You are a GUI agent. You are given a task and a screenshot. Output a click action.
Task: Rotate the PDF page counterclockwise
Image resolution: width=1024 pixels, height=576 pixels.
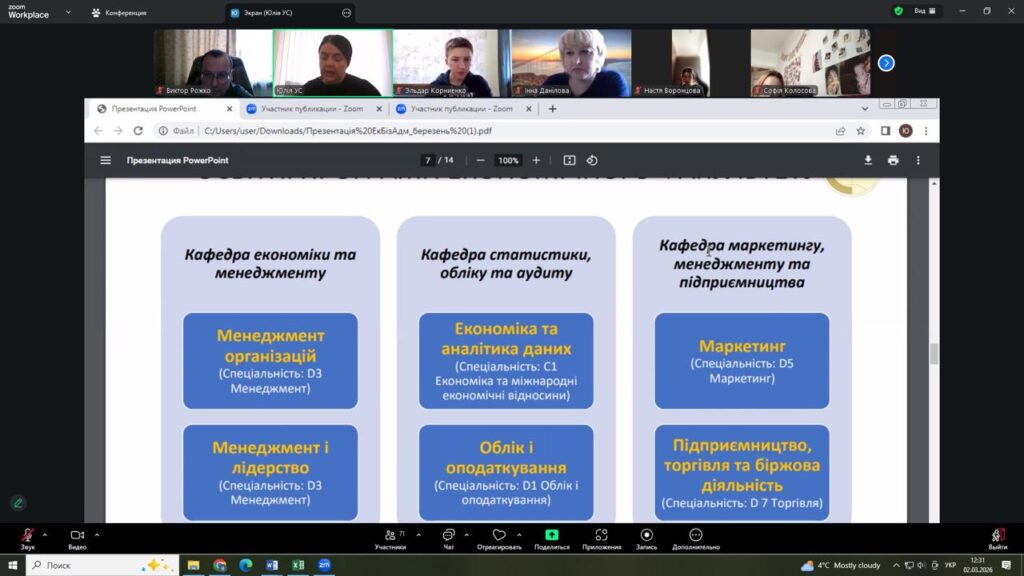[x=592, y=160]
